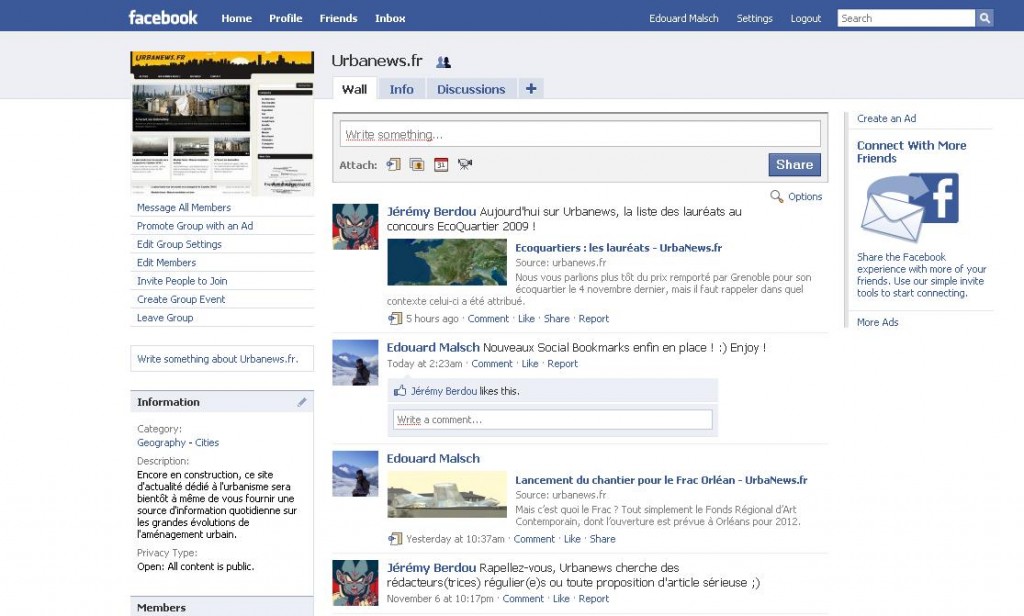This screenshot has height=616, width=1024.
Task: Click the attach video camera icon
Action: [465, 165]
